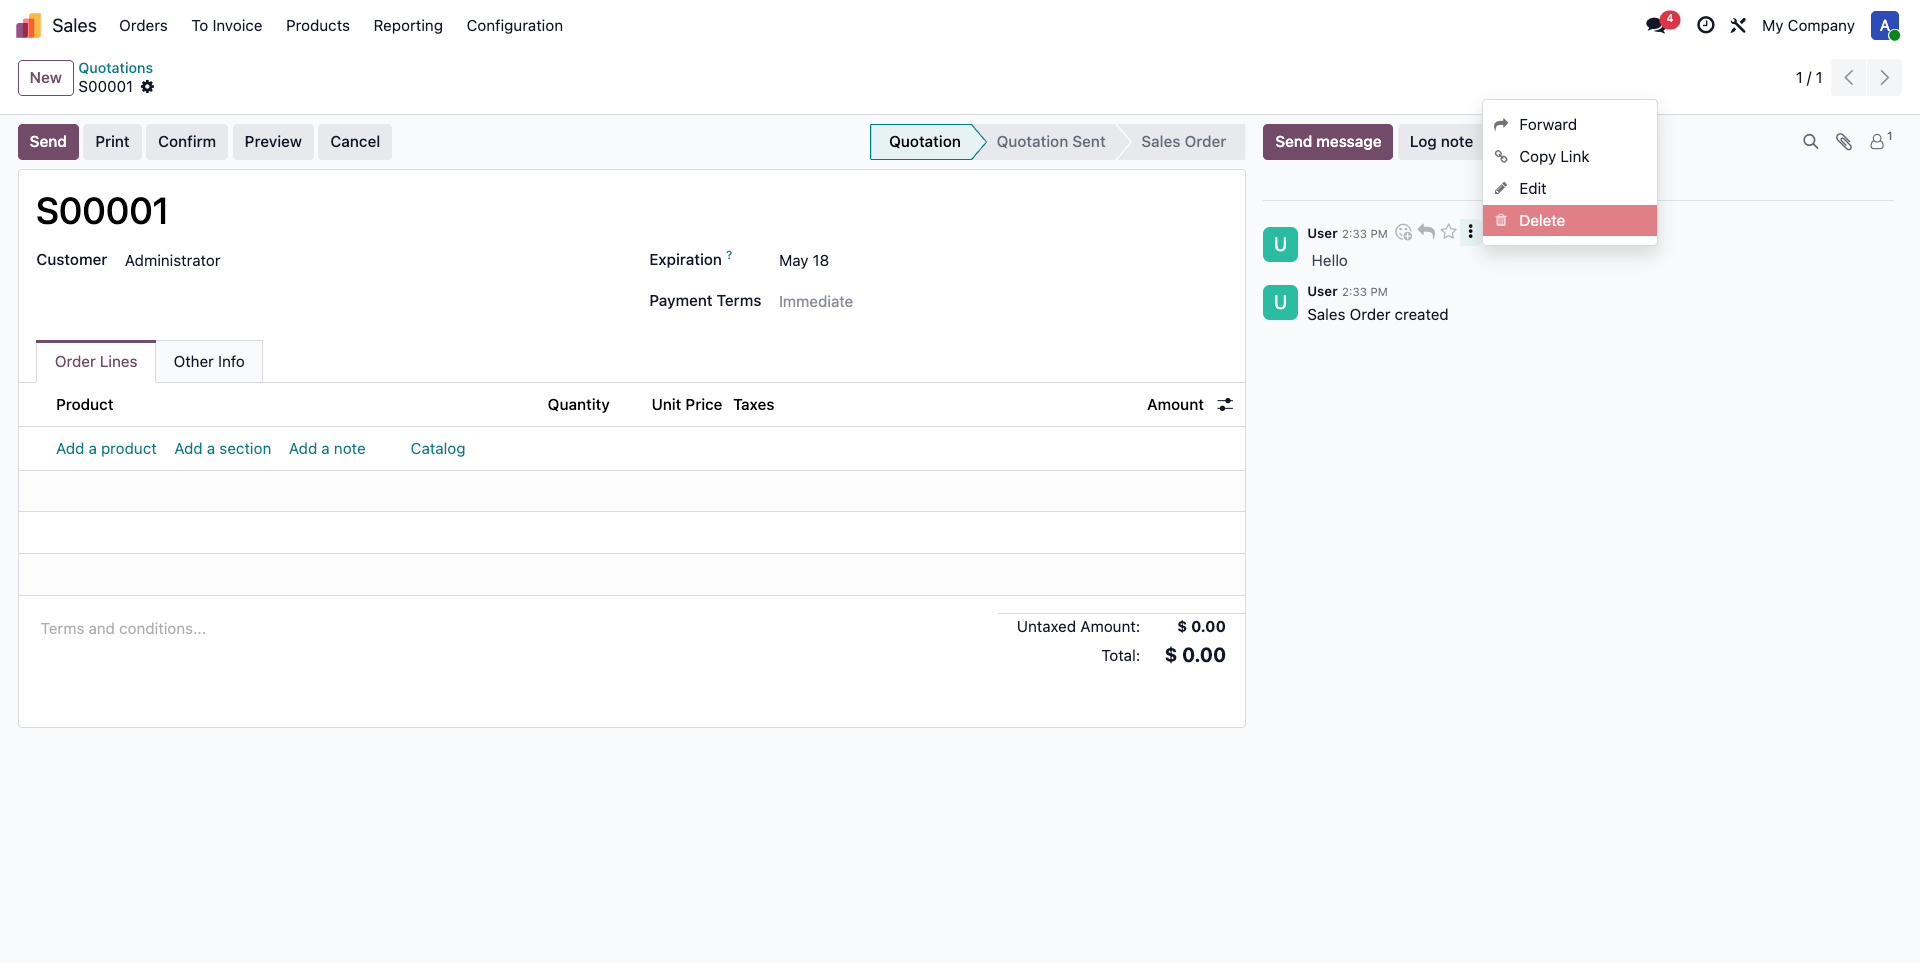Select the Quotation Sent status stage

tap(1051, 142)
